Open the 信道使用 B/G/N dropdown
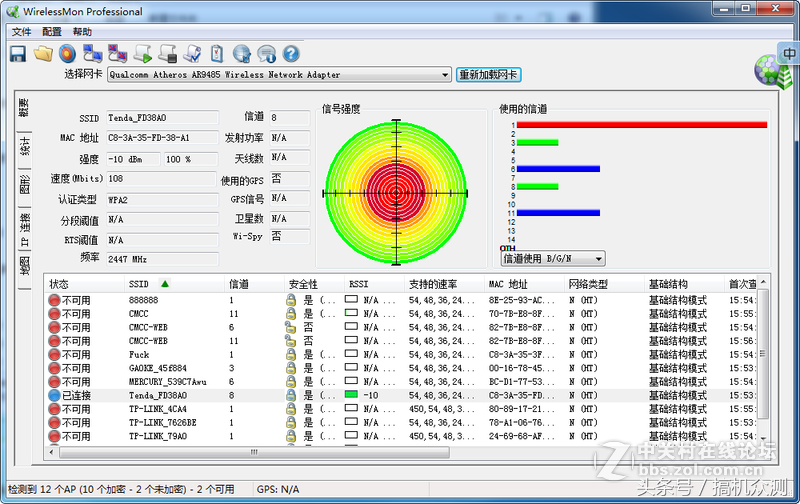Screen dimensions: 800x504 598,259
